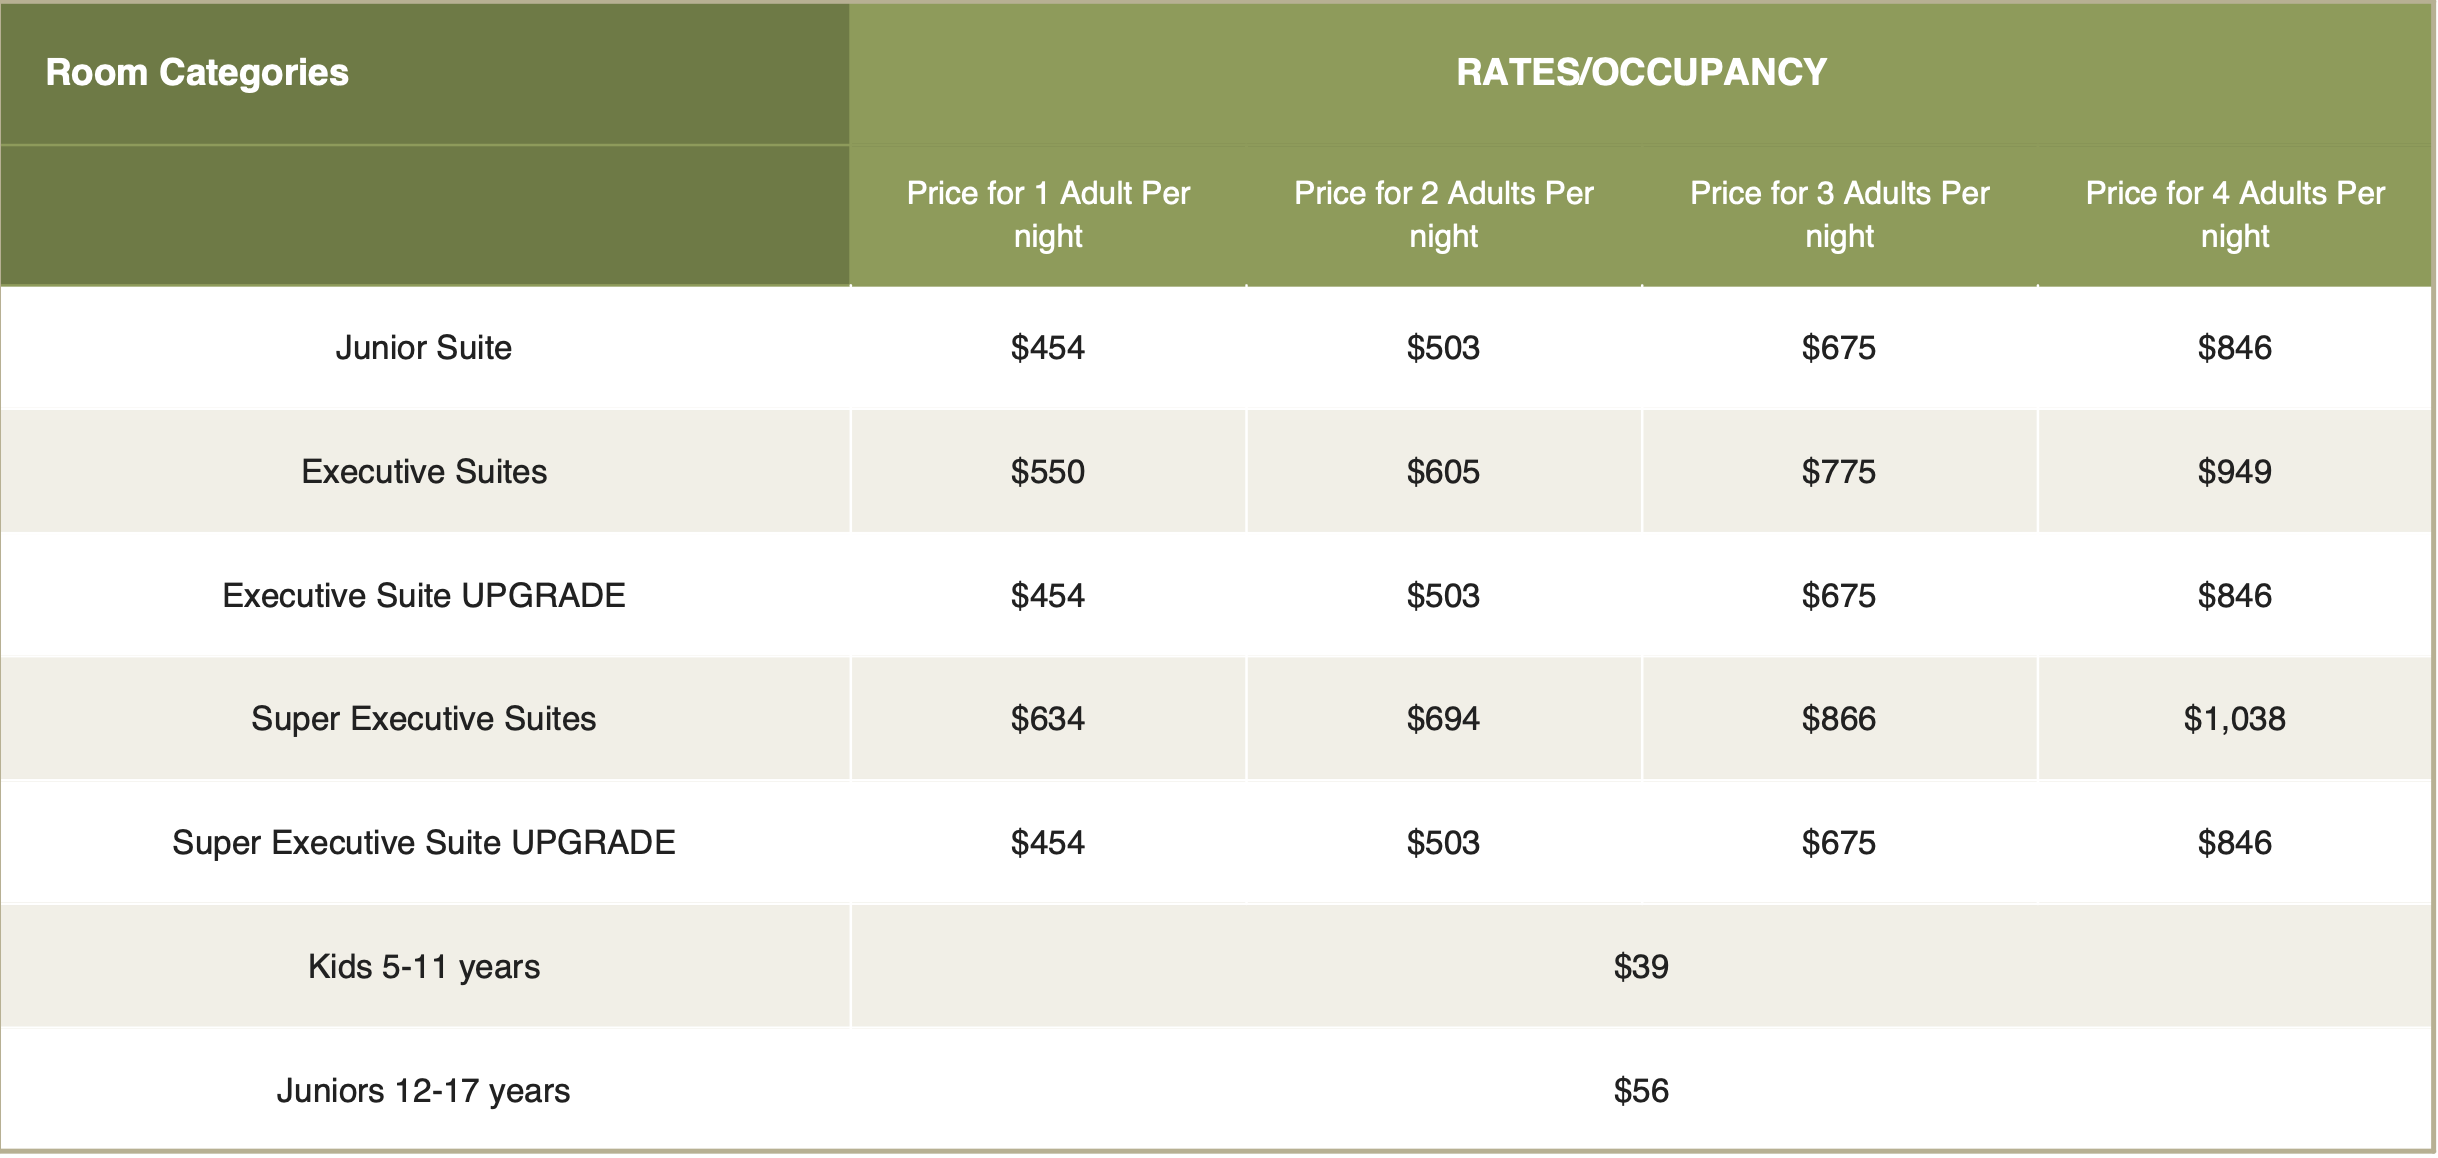The image size is (2438, 1158).
Task: Click the $56 juniors rate cell
Action: 1641,1090
